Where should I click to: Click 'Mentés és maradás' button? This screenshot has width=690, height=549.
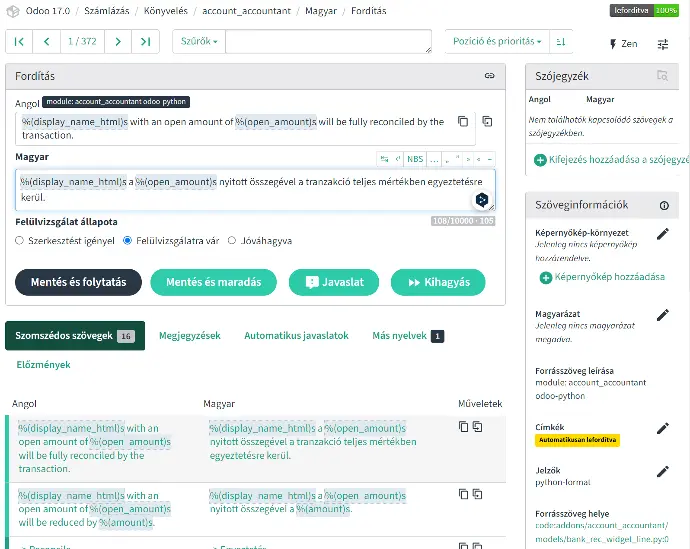pos(213,282)
